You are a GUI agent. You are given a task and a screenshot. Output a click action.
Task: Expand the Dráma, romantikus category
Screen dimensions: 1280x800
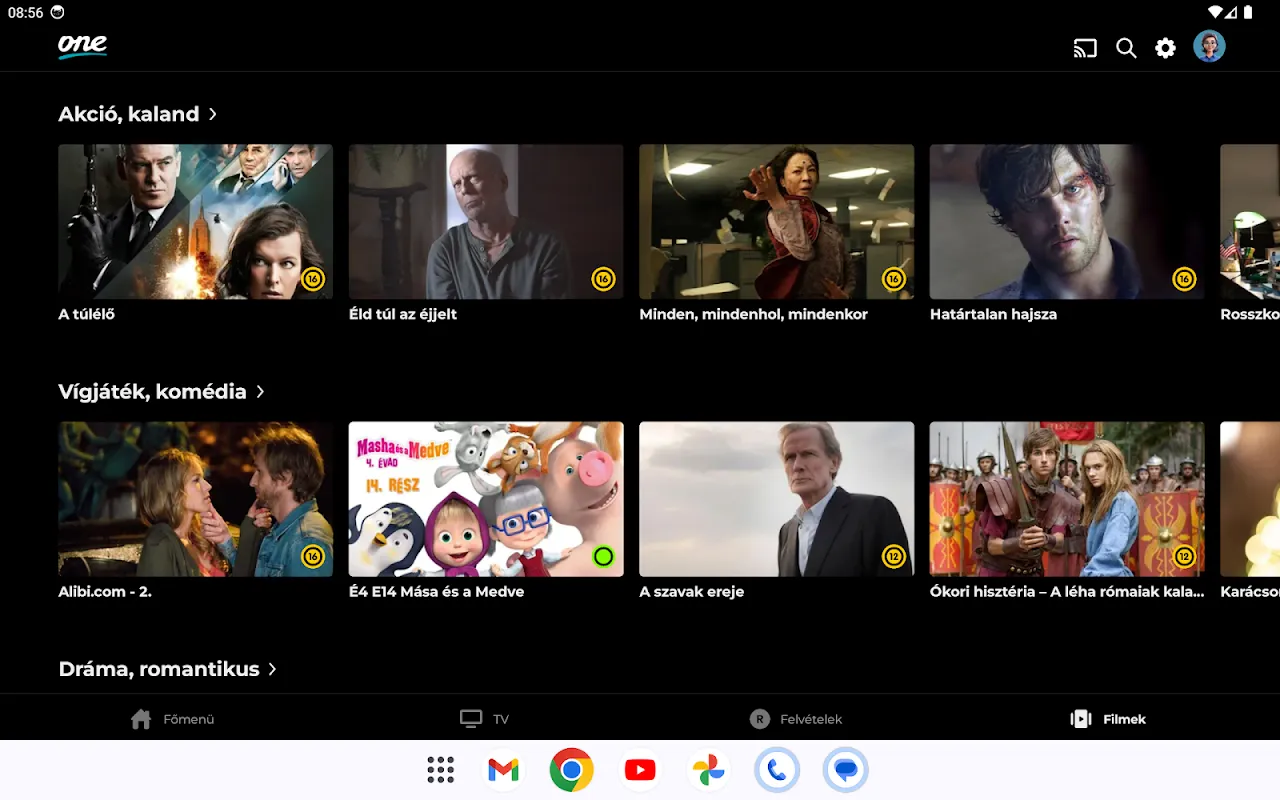(x=168, y=669)
